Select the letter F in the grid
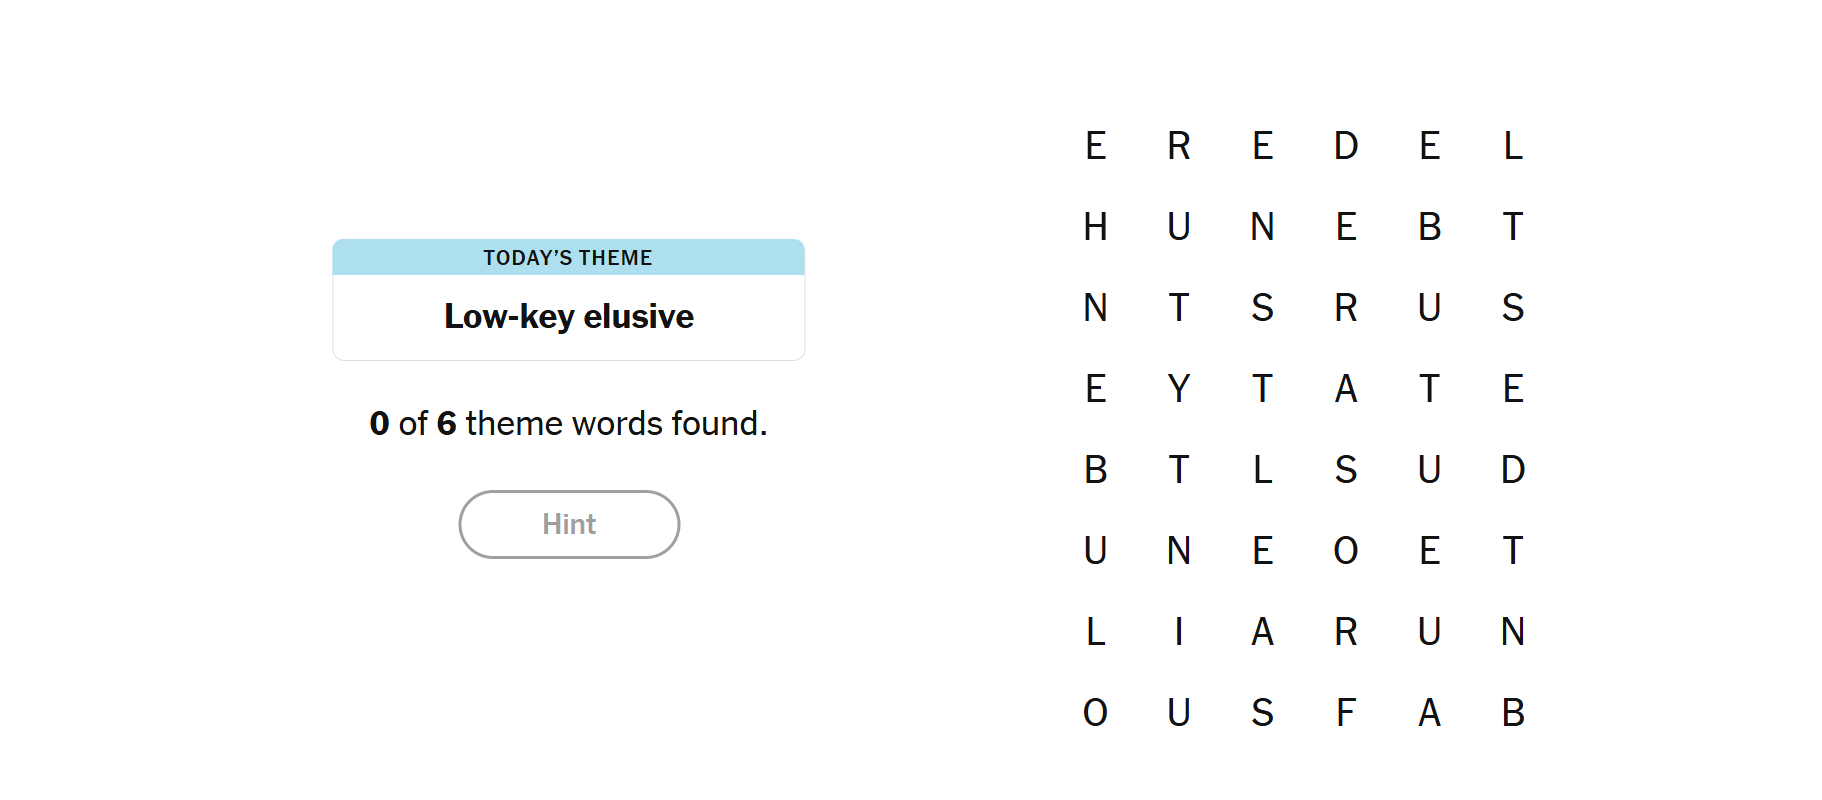This screenshot has width=1822, height=800. click(x=1346, y=712)
